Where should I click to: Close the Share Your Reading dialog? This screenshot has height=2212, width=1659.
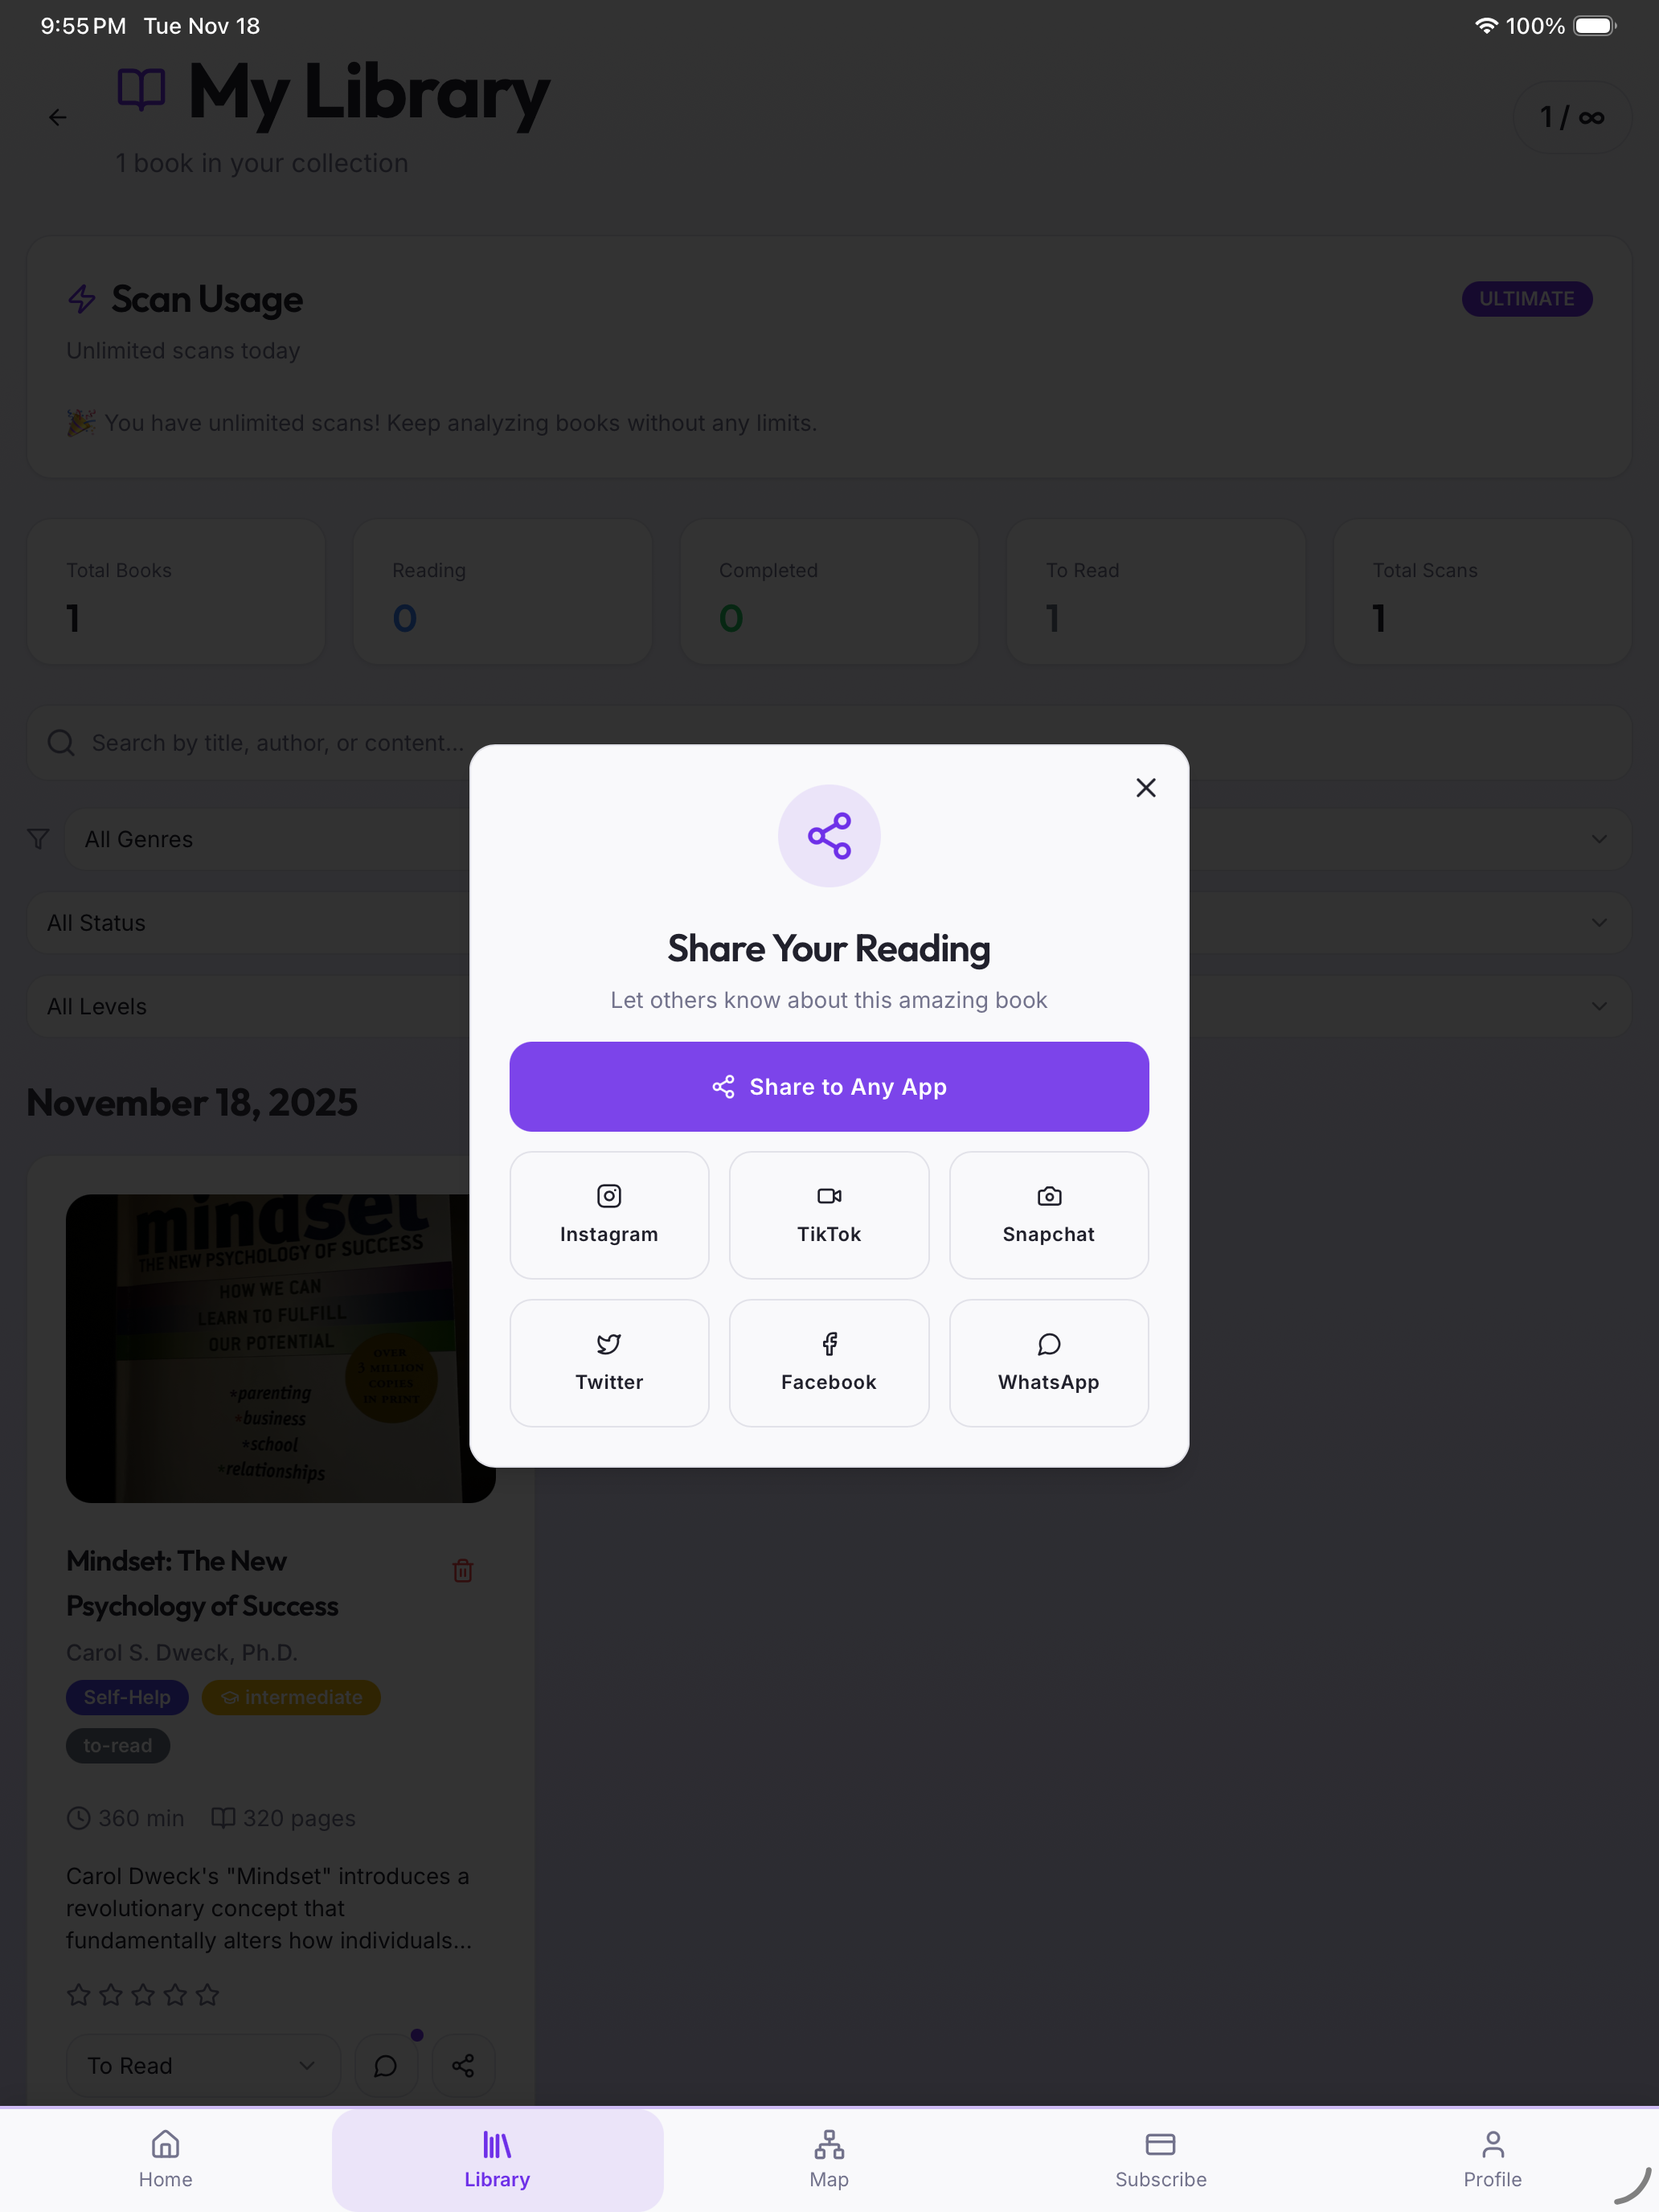pos(1145,787)
